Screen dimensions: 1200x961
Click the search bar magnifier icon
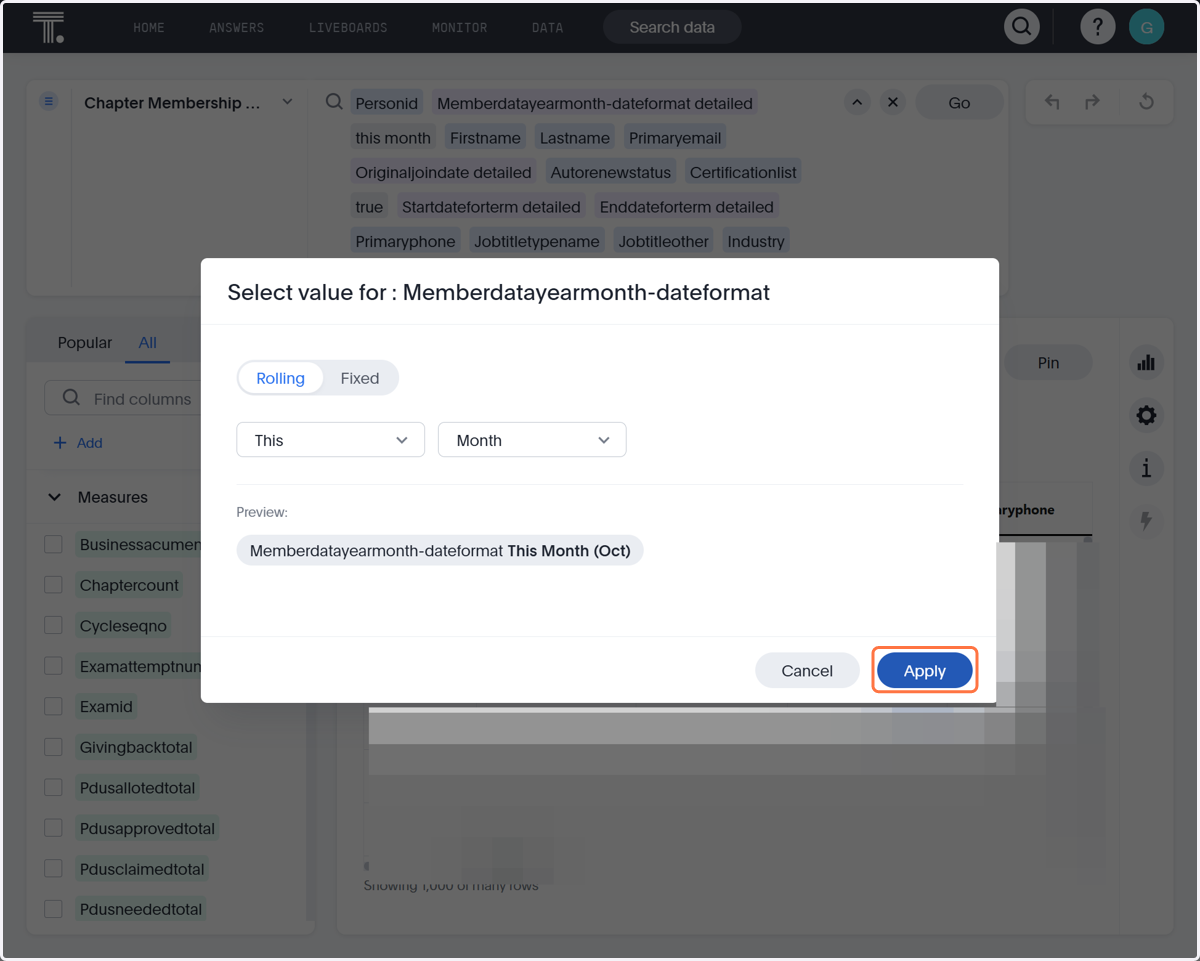(x=335, y=102)
